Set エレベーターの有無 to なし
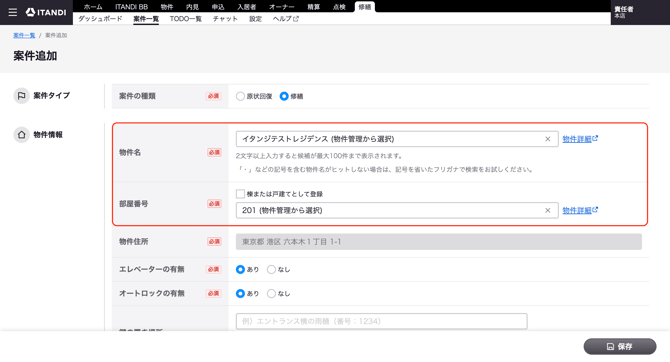 tap(271, 269)
